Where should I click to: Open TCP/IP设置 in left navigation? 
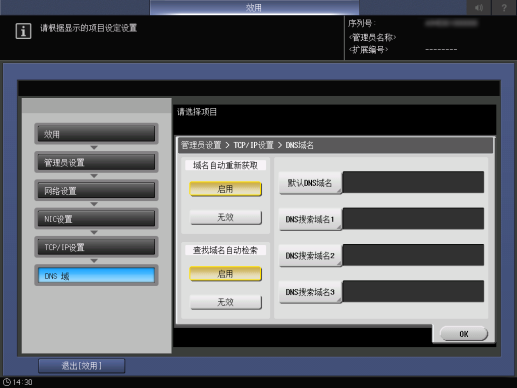click(x=96, y=247)
